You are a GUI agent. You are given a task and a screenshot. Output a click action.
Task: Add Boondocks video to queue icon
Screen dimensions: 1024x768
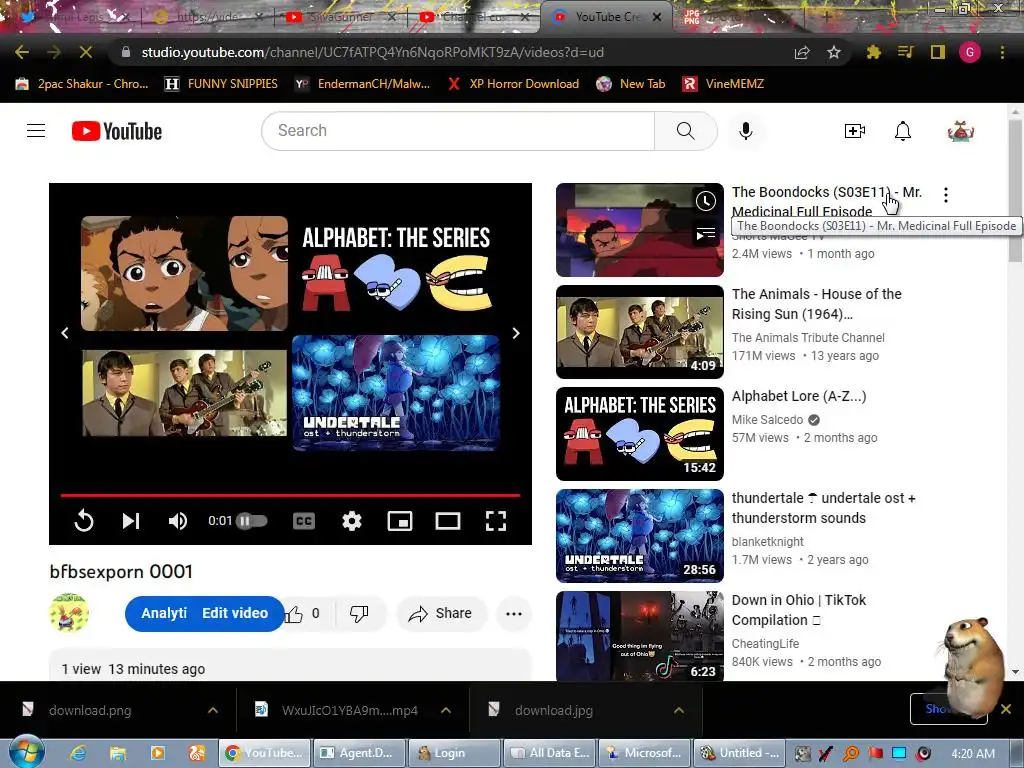[705, 234]
